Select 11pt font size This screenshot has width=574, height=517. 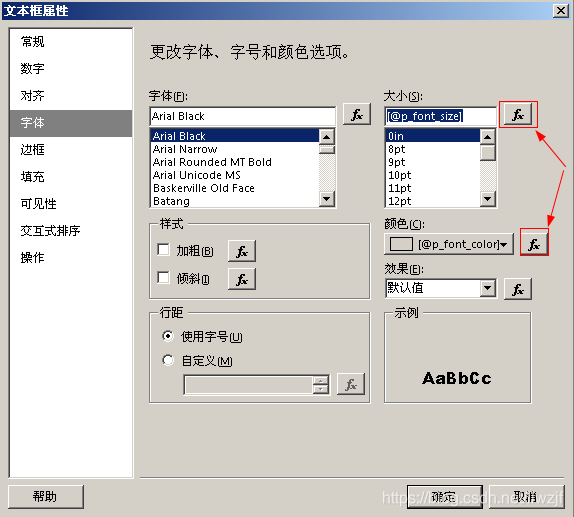pos(433,188)
